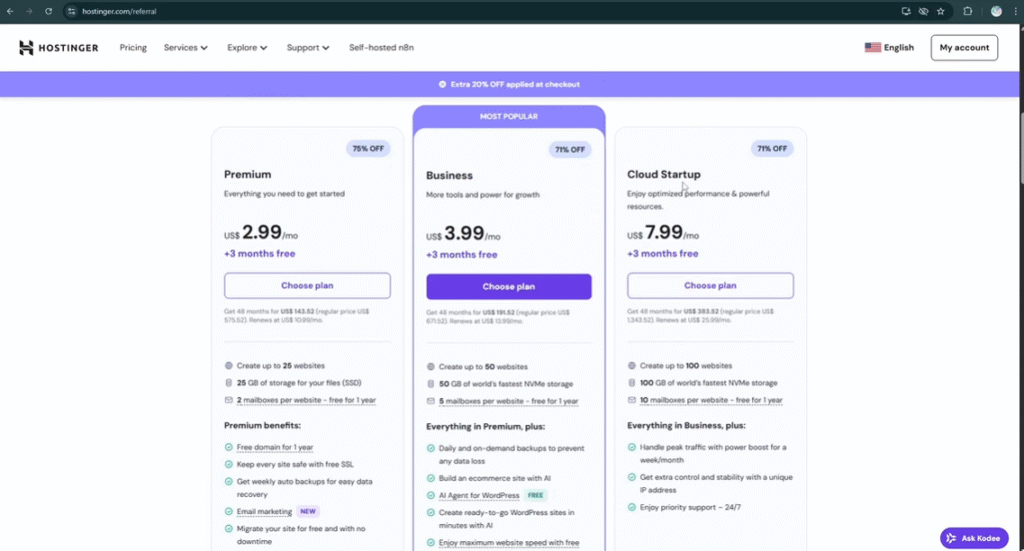Screen dimensions: 1024x551
Task: Expand the Explore dropdown menu
Action: tap(247, 48)
